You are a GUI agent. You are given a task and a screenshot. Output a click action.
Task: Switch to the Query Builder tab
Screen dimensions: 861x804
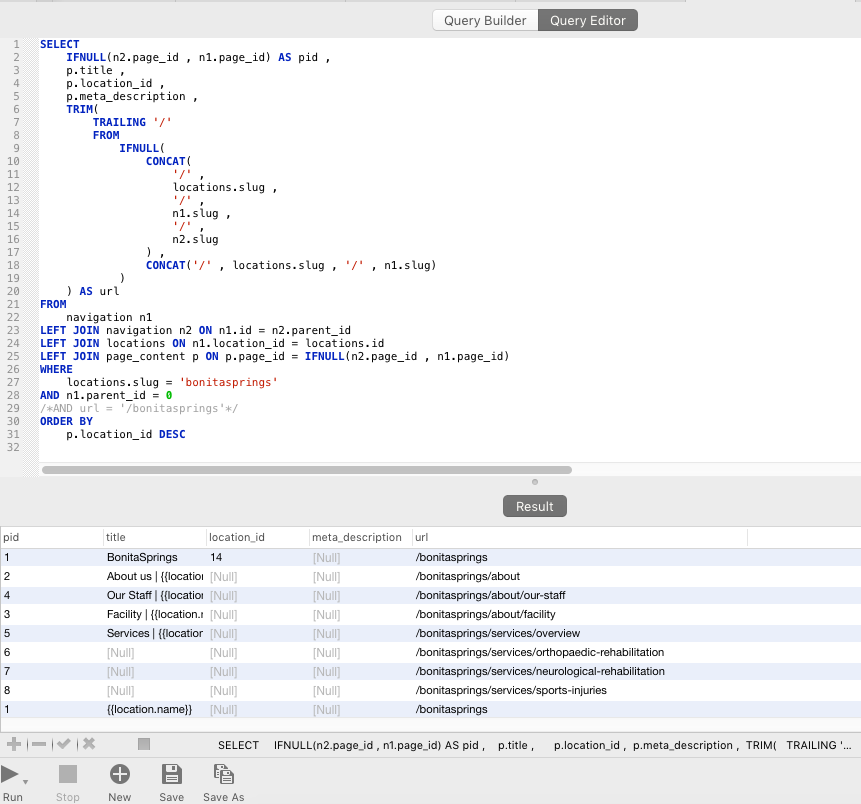[485, 20]
